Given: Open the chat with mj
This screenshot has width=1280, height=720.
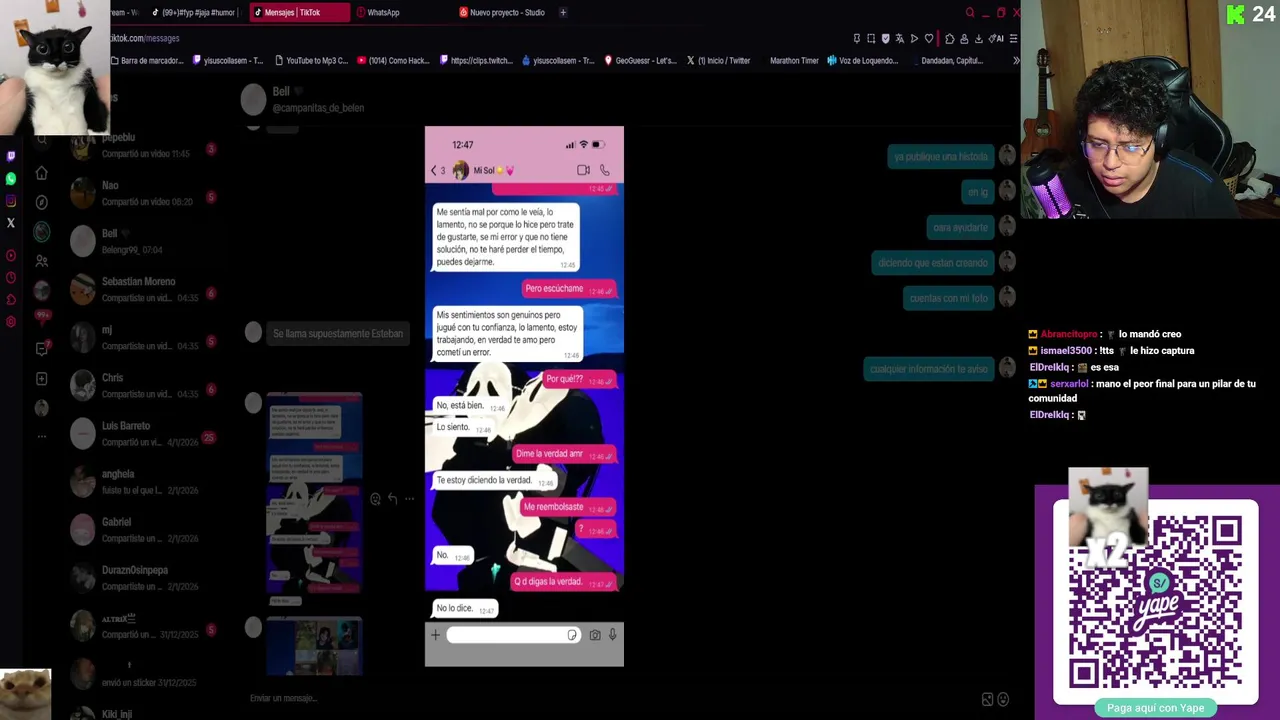Looking at the screenshot, I should 145,337.
